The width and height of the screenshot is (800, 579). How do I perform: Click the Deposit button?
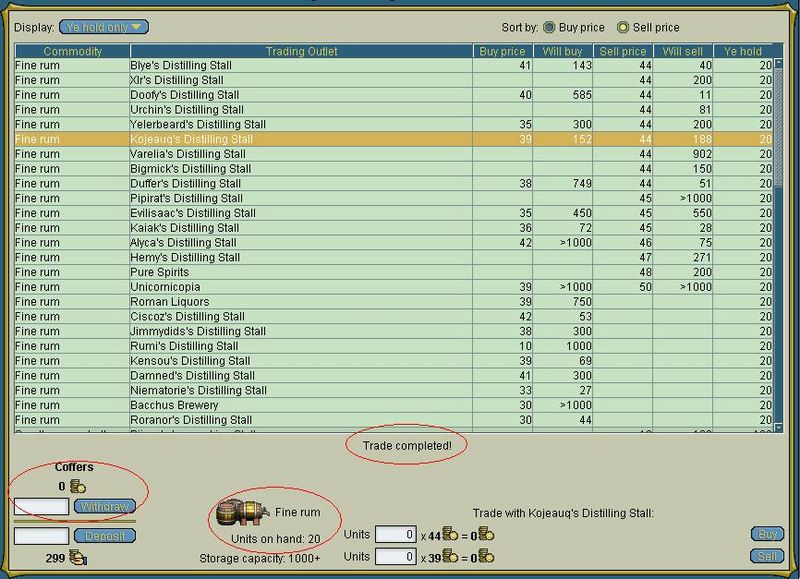(x=105, y=536)
